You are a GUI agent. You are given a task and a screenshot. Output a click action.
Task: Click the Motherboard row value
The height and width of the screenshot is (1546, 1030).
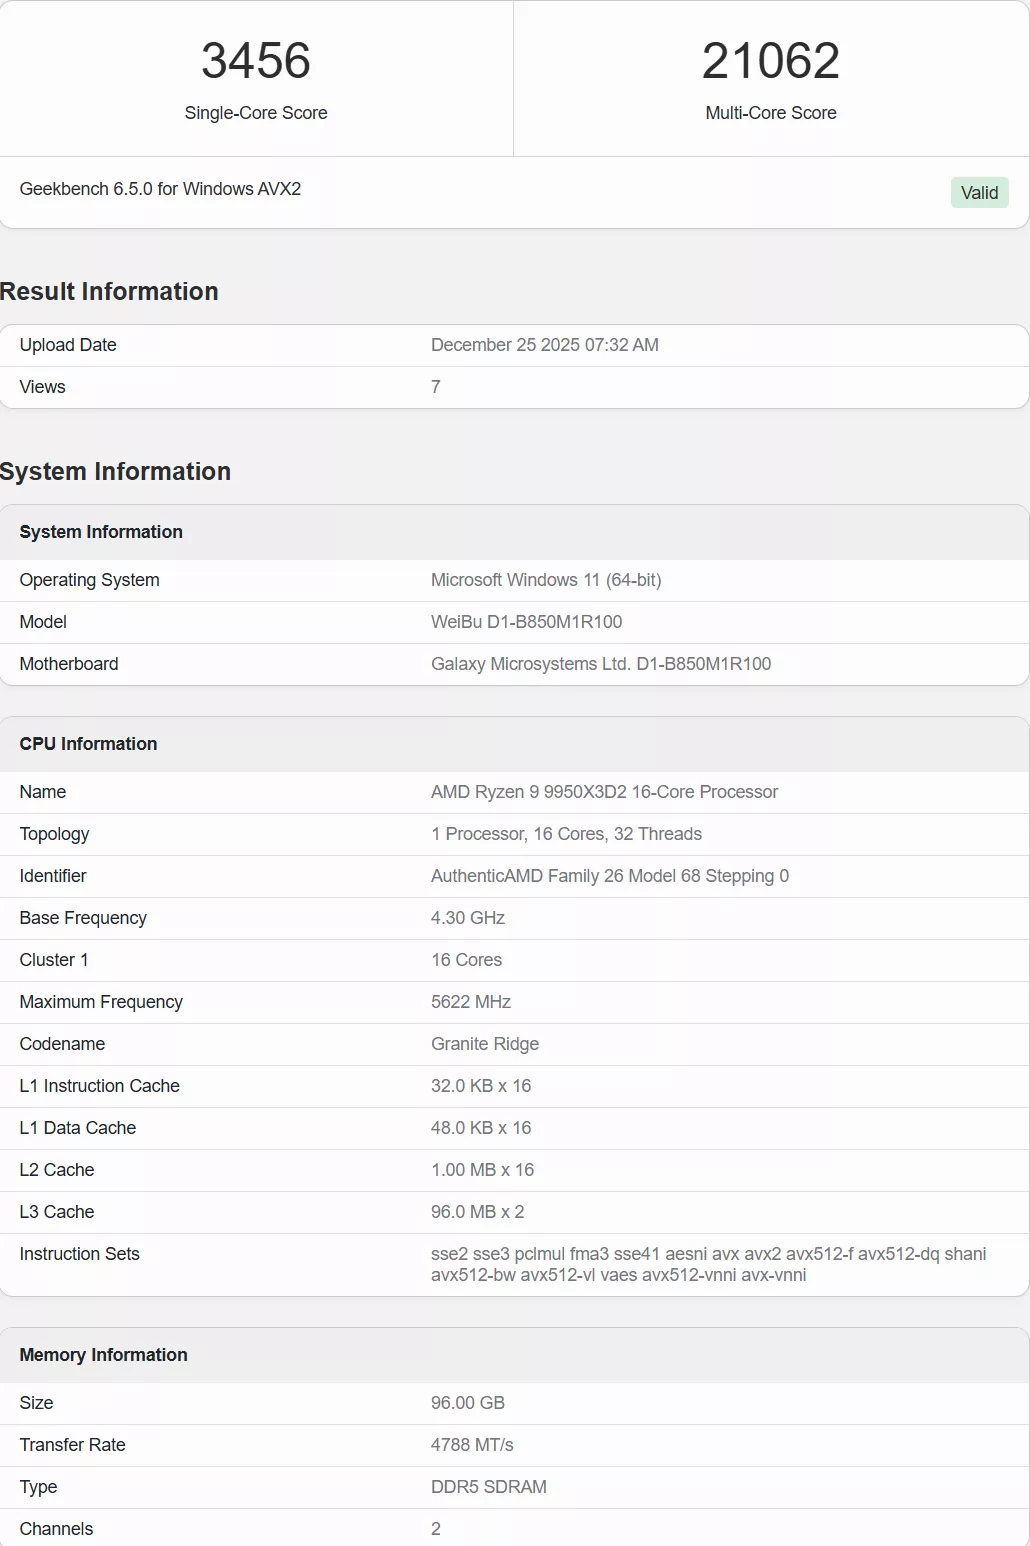[601, 663]
